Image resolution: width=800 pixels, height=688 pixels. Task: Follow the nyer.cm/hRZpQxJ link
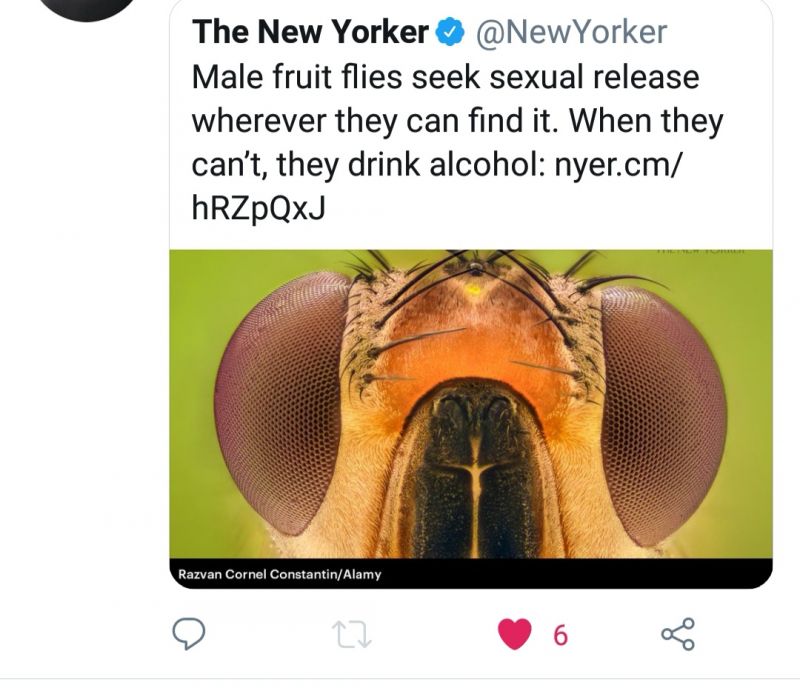pyautogui.click(x=436, y=187)
